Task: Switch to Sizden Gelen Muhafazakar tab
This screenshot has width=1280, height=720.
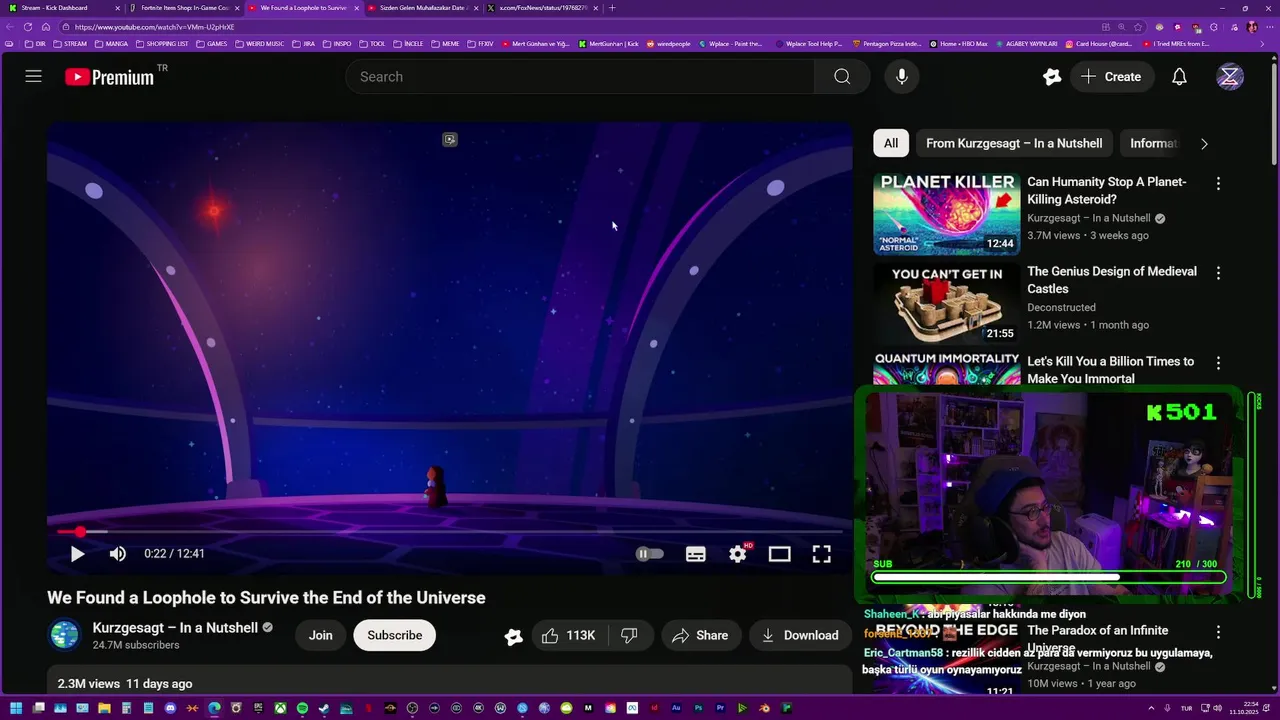Action: click(x=420, y=8)
